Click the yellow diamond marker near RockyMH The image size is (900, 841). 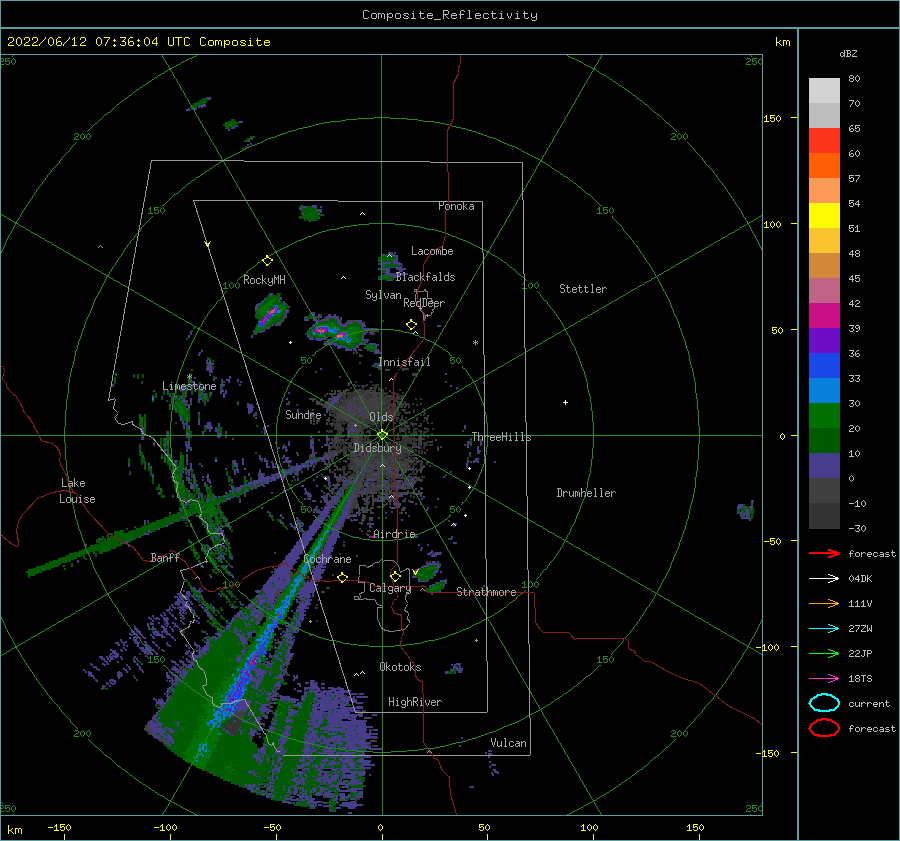[267, 261]
